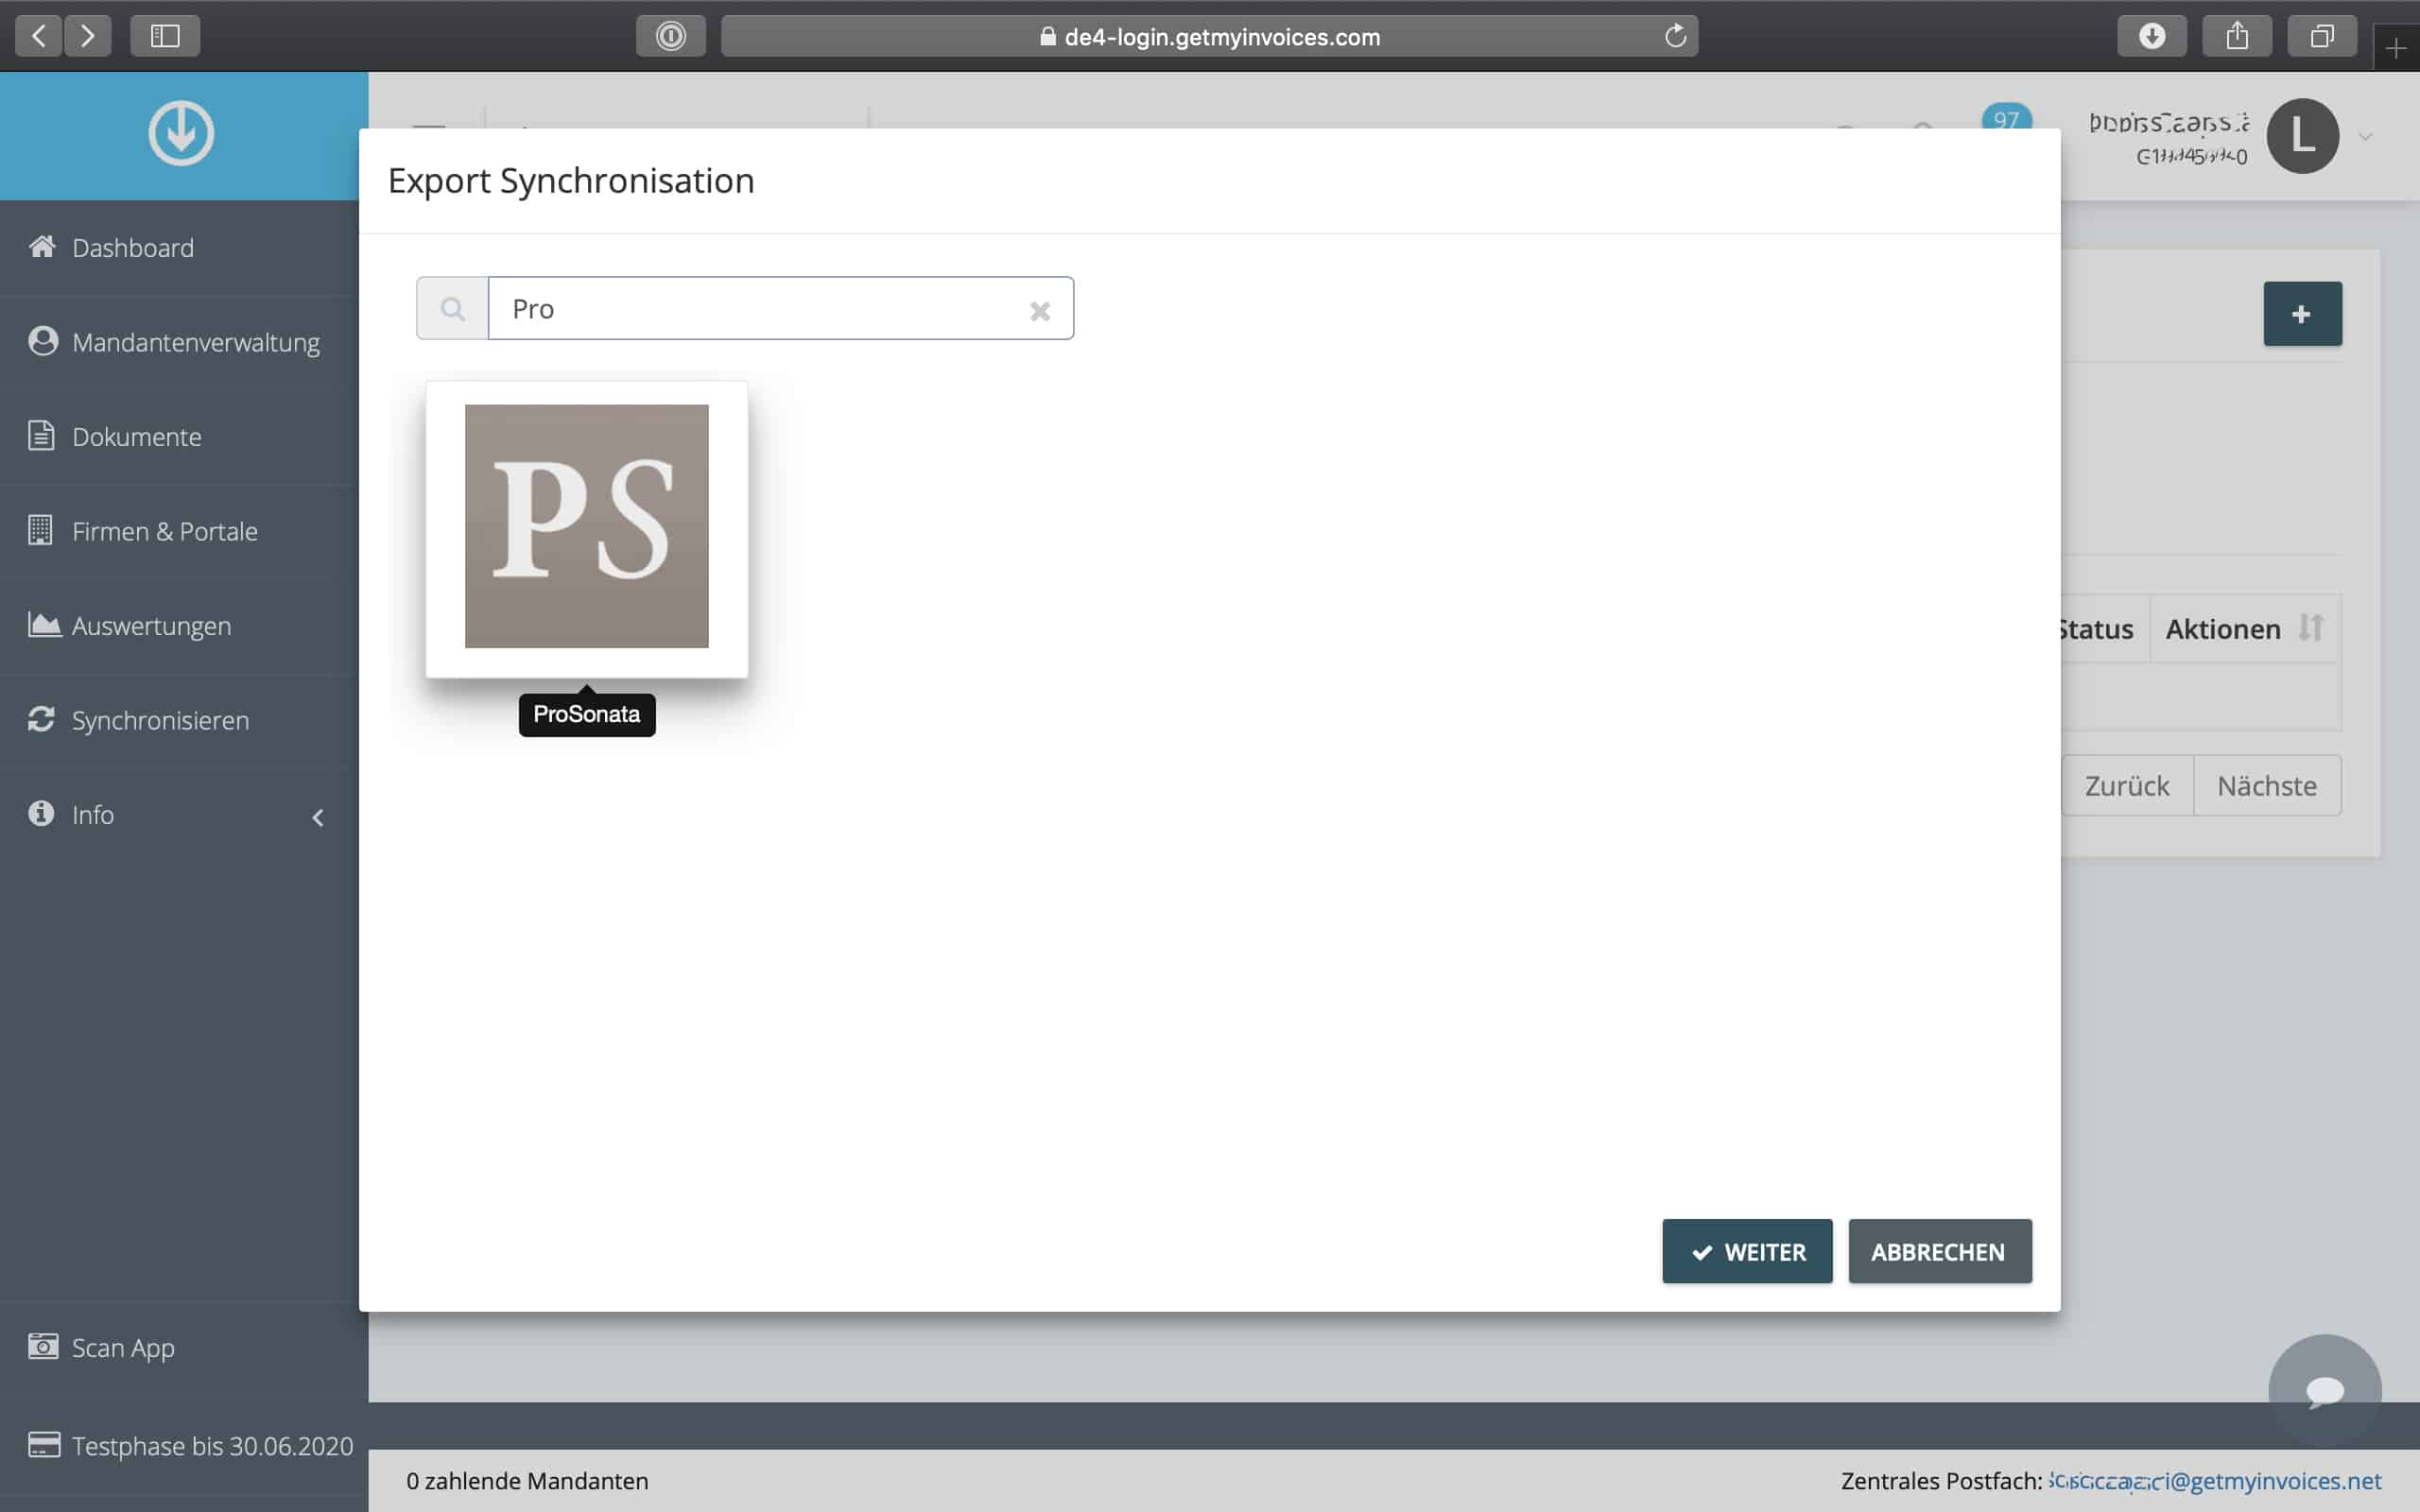Click the Nächste pagination button

tap(2267, 785)
